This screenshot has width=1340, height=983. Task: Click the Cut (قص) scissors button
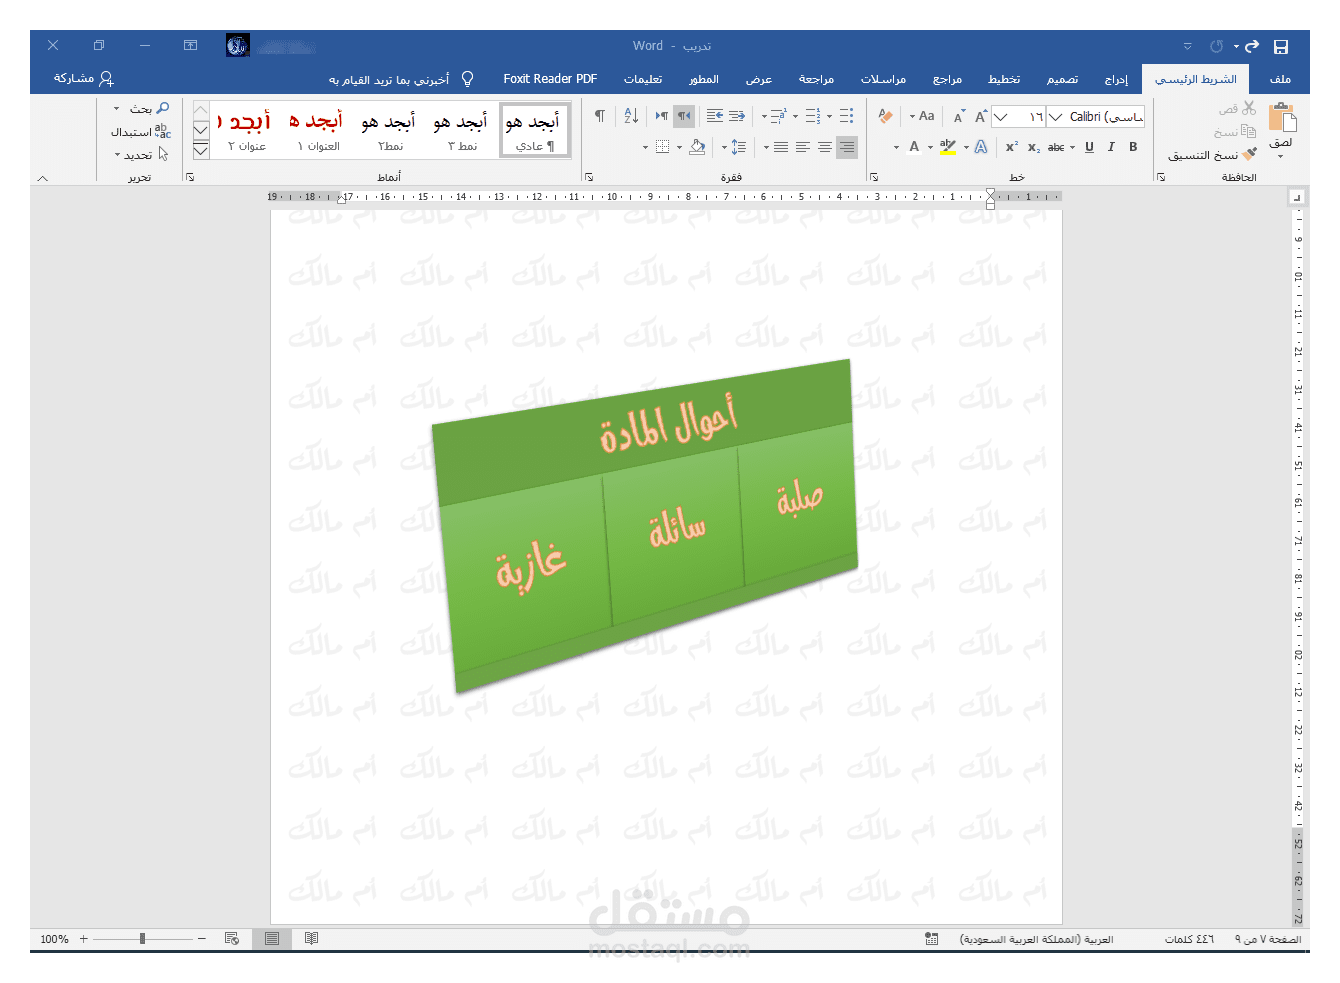(x=1238, y=108)
